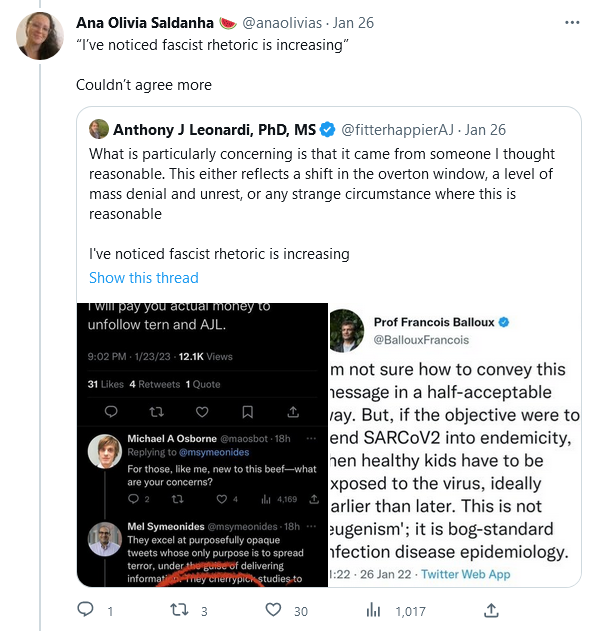Share the tweet via upload icon
598x631 pixels.
[x=491, y=610]
